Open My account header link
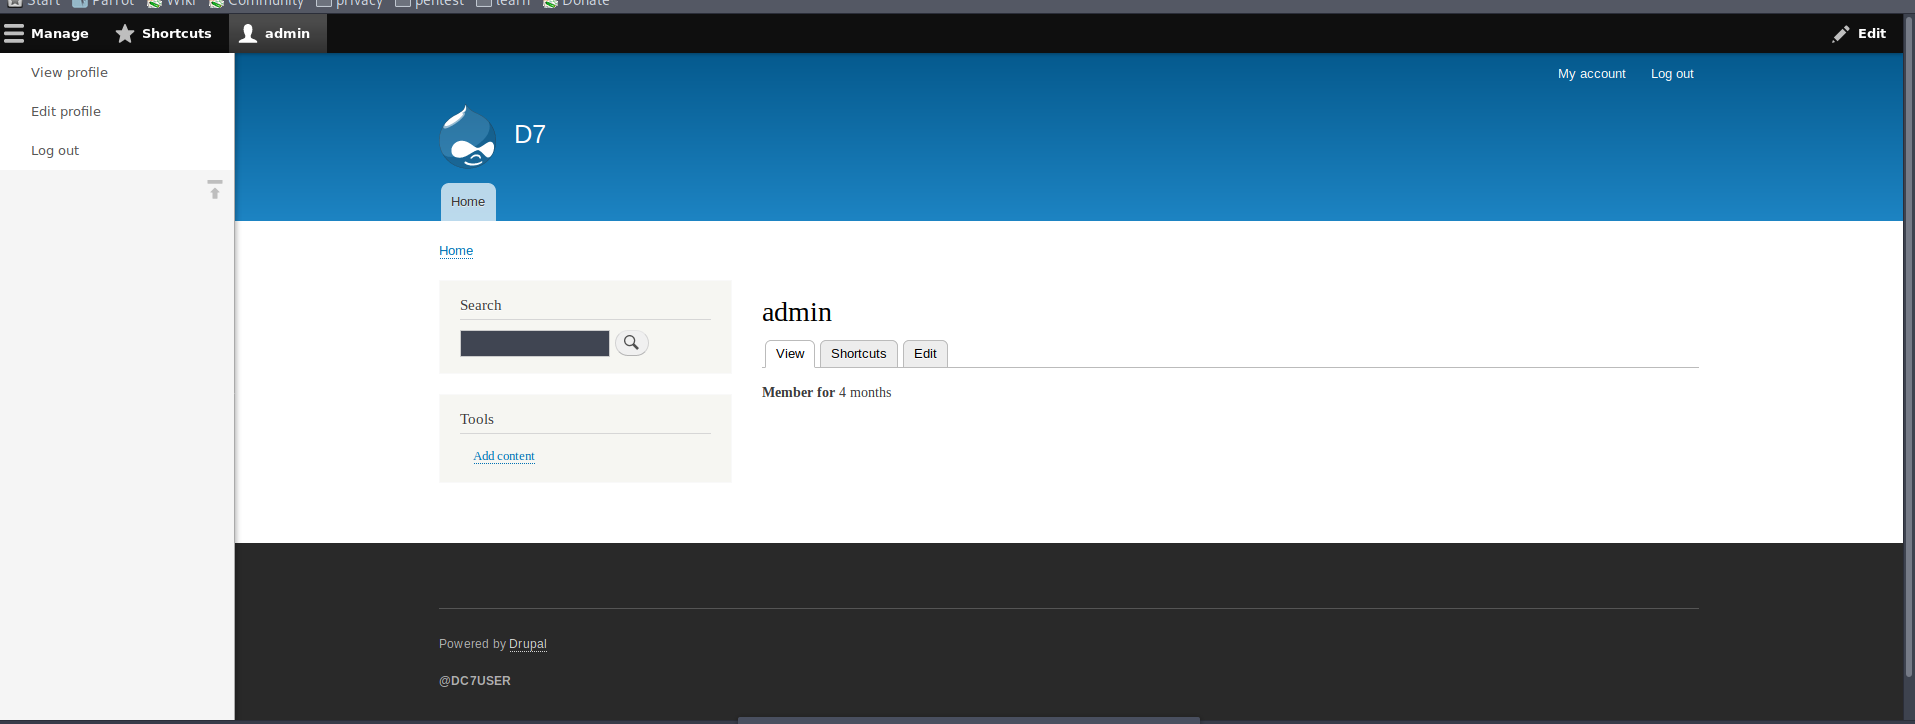The width and height of the screenshot is (1915, 724). click(x=1591, y=74)
